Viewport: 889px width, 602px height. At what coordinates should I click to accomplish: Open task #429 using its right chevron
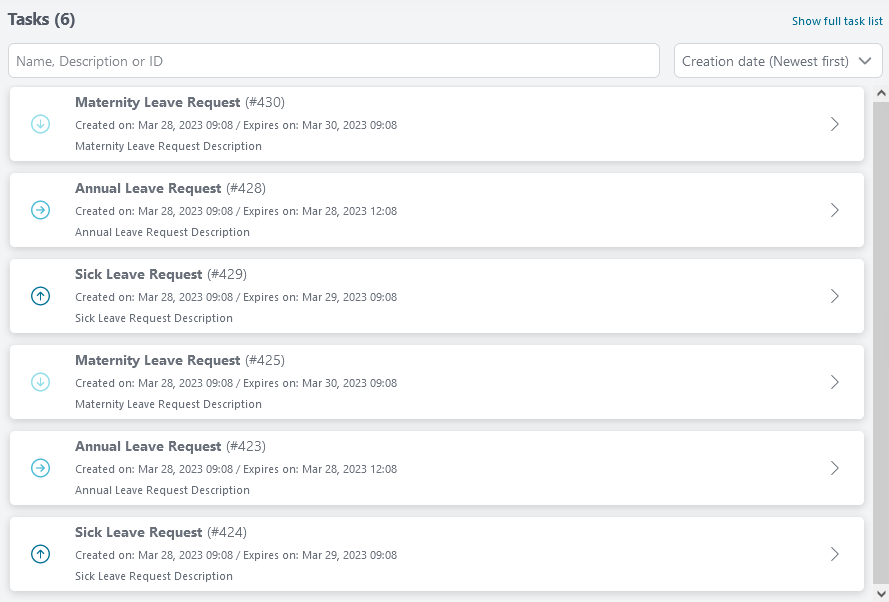(835, 296)
